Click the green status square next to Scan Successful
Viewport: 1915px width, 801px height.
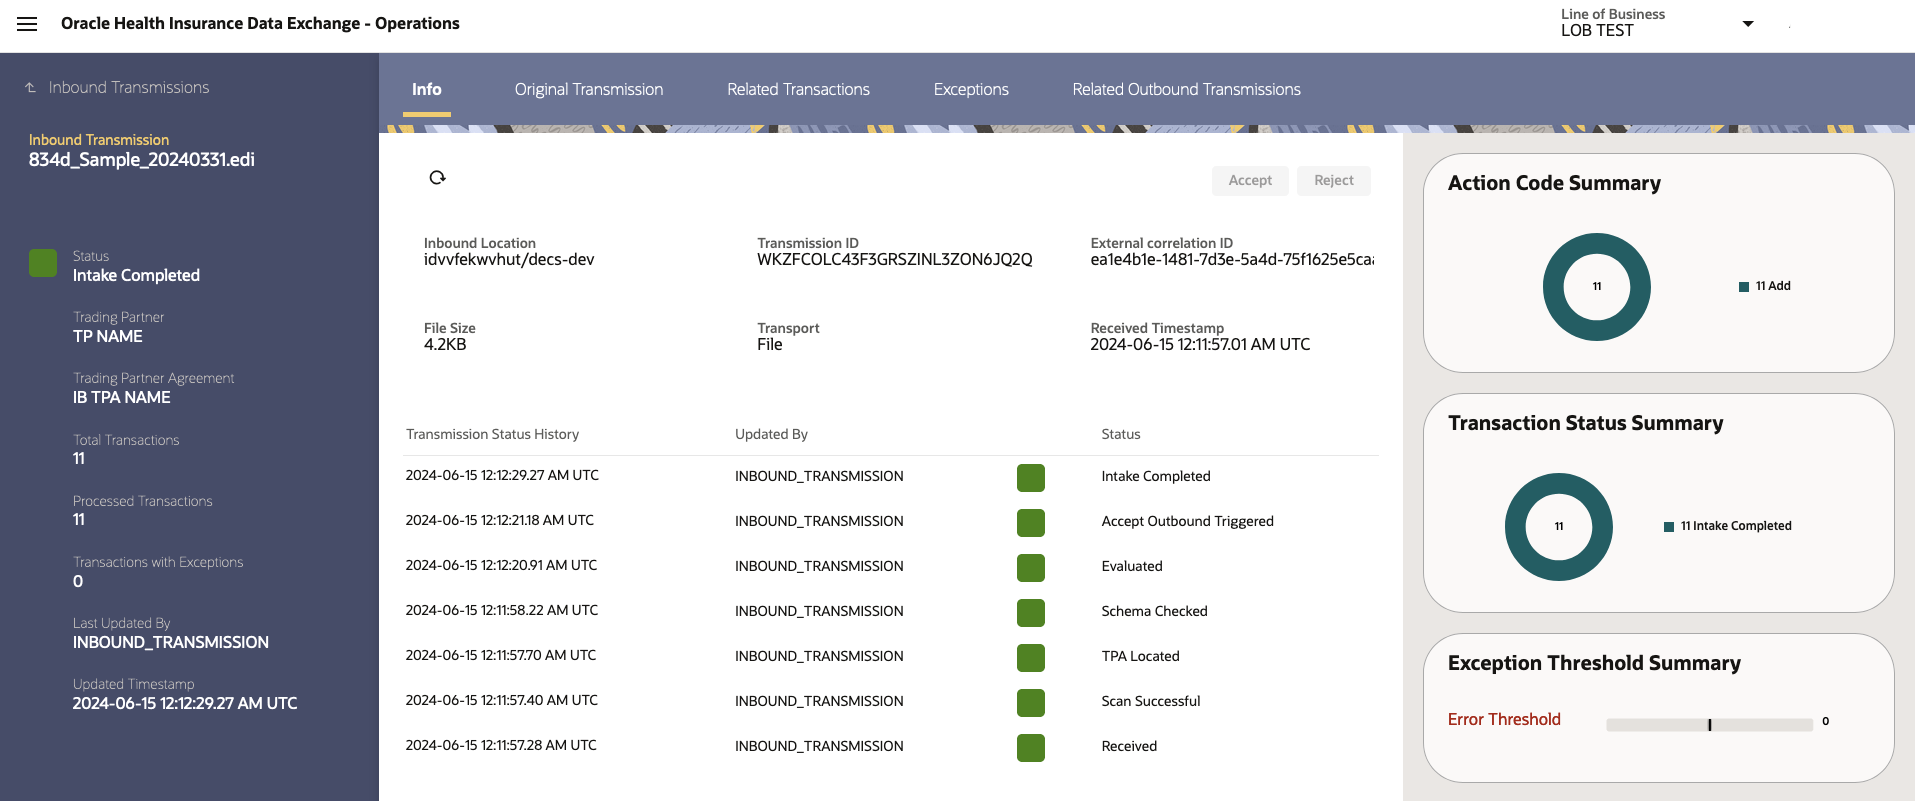[x=1031, y=703]
